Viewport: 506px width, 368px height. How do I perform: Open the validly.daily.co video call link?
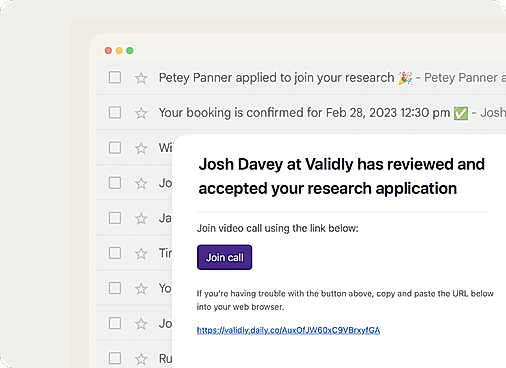(288, 330)
